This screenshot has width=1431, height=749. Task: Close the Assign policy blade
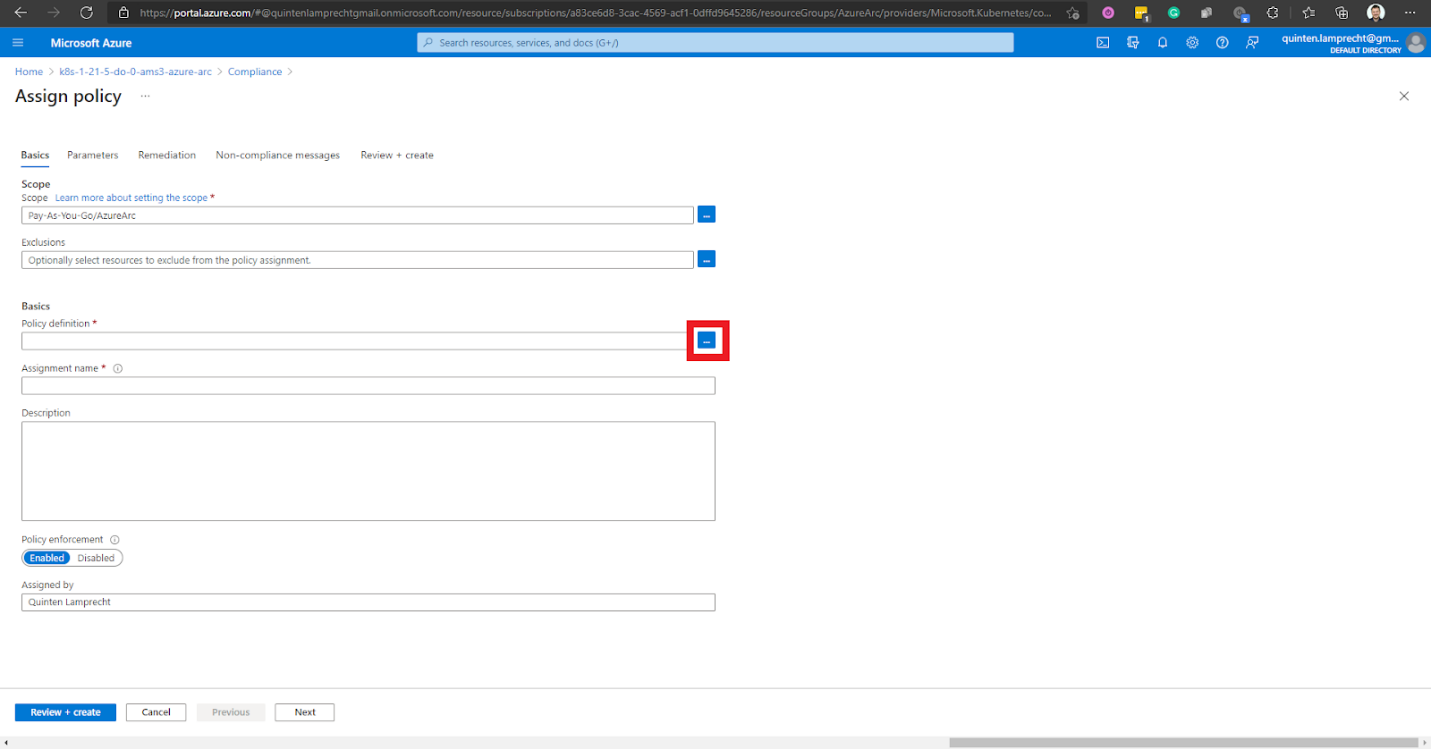tap(1404, 96)
